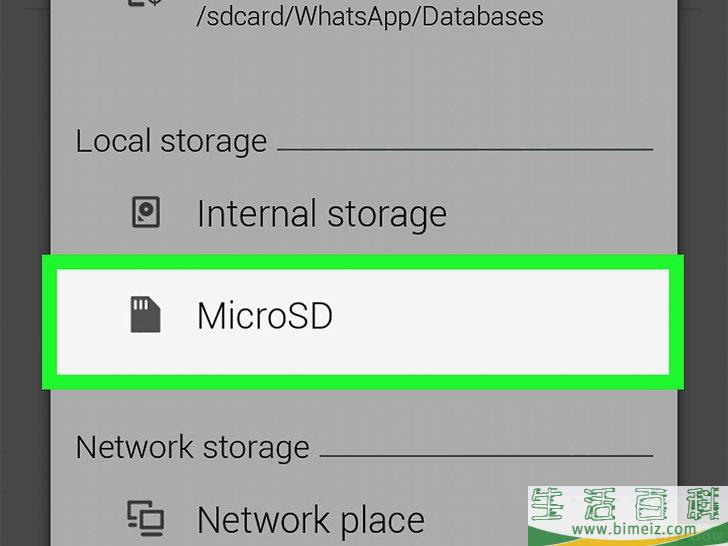728x546 pixels.
Task: Open the /sdcard/WhatsApp/Databases path entry
Action: tap(370, 15)
